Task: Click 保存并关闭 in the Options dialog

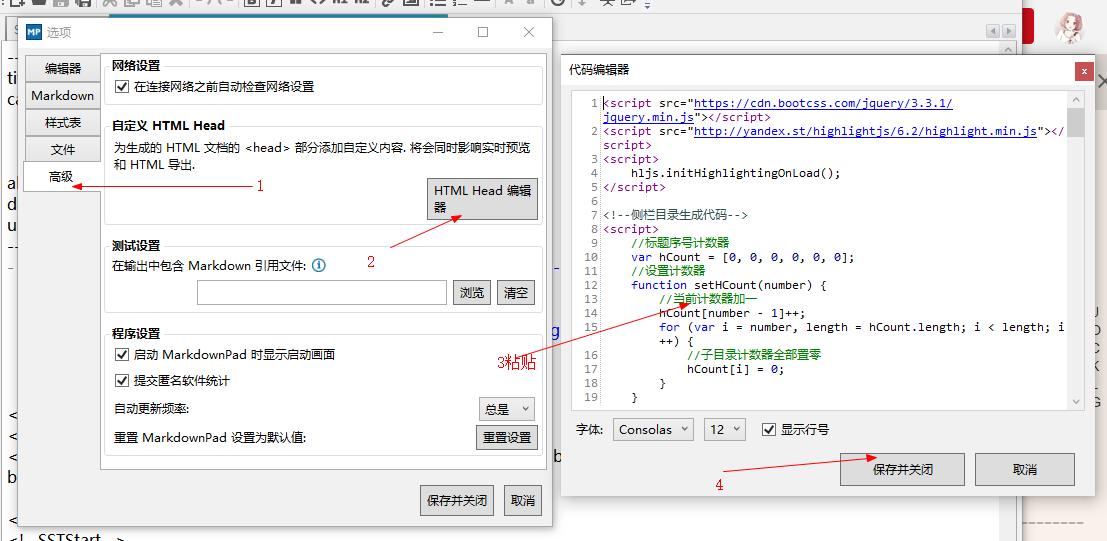Action: pos(457,501)
